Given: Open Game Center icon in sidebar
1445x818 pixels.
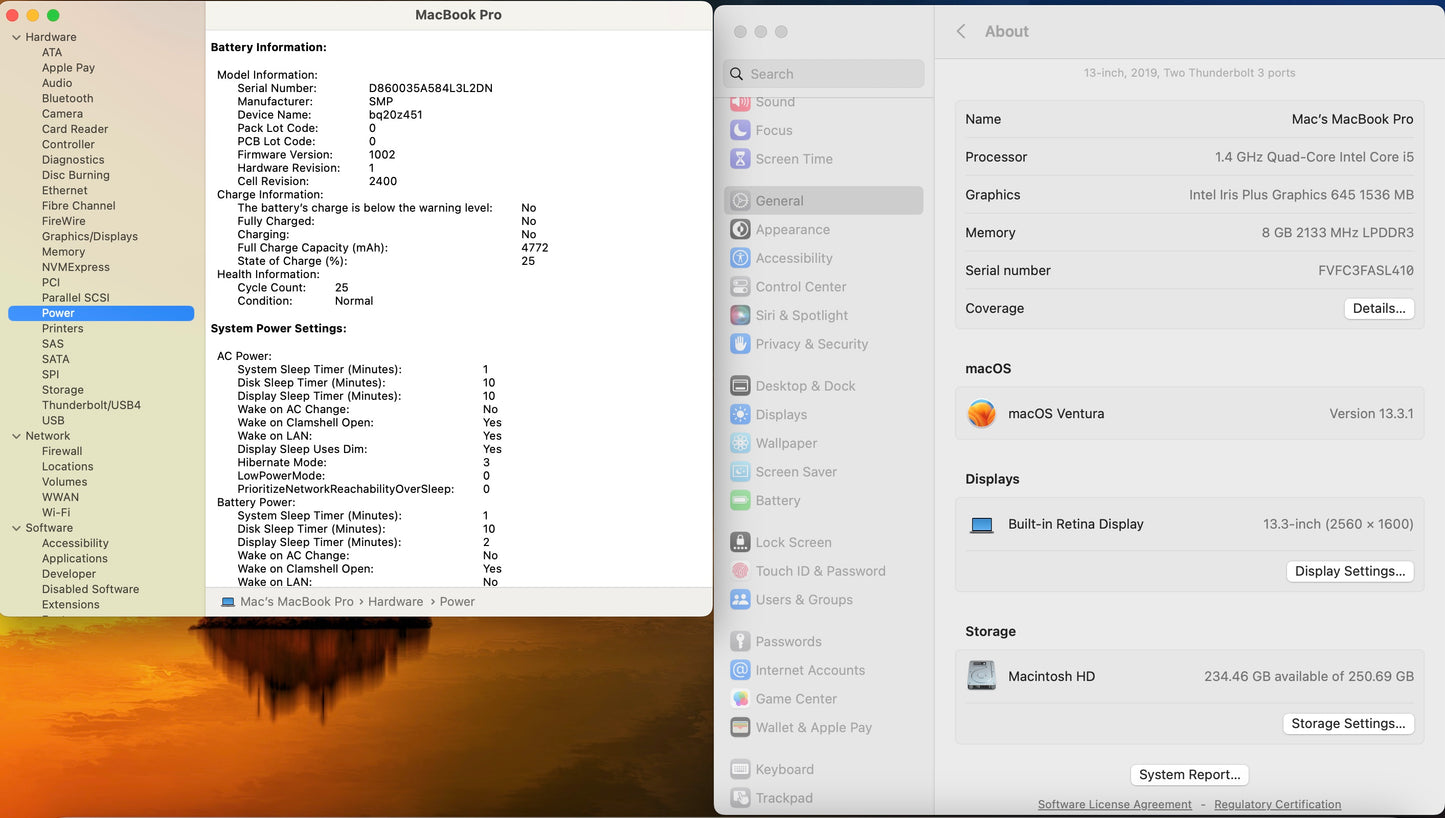Looking at the screenshot, I should [740, 699].
